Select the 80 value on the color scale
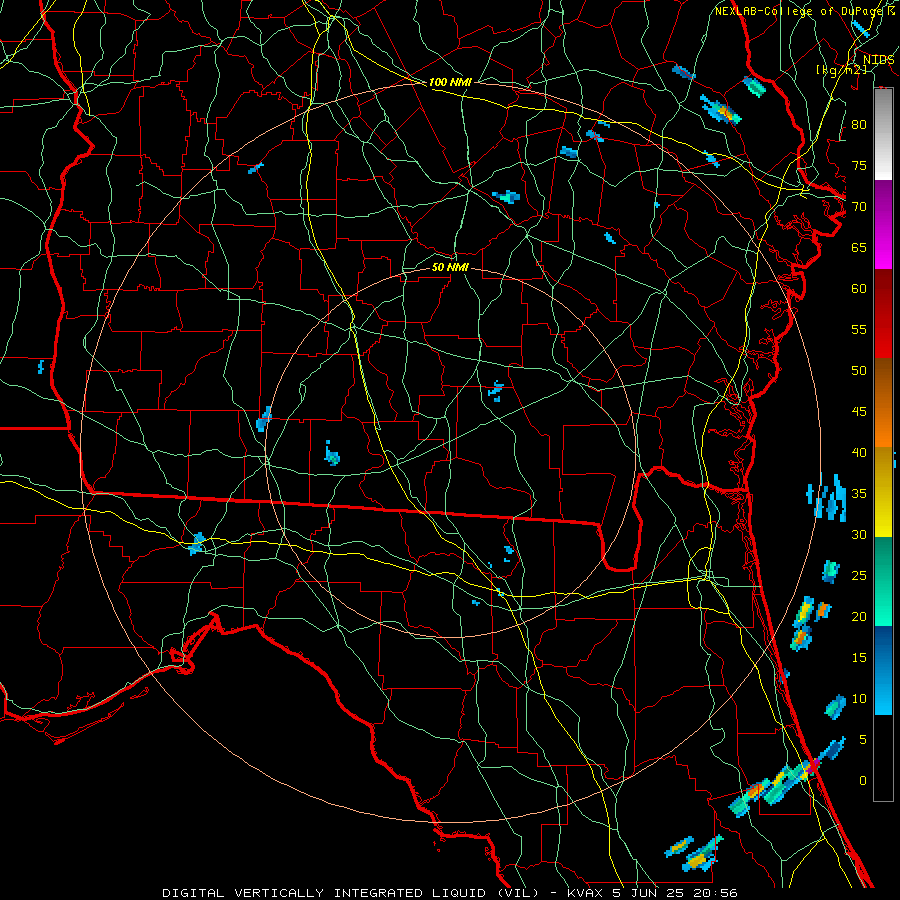This screenshot has height=900, width=900. pos(859,125)
